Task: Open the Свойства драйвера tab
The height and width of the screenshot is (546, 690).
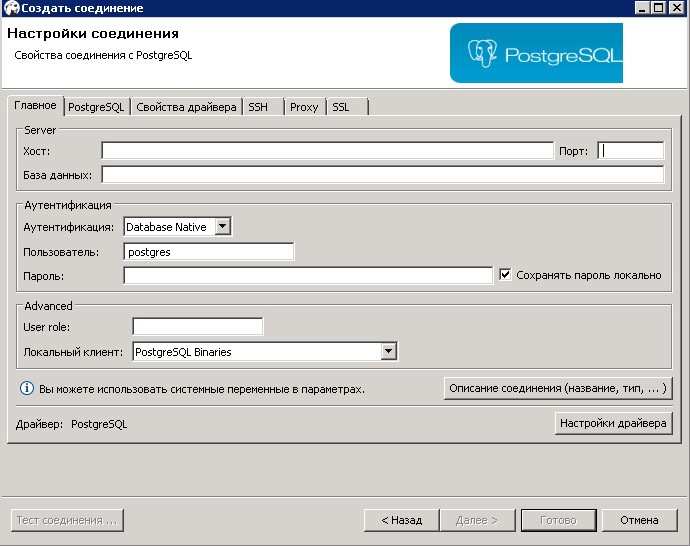Action: click(x=186, y=107)
